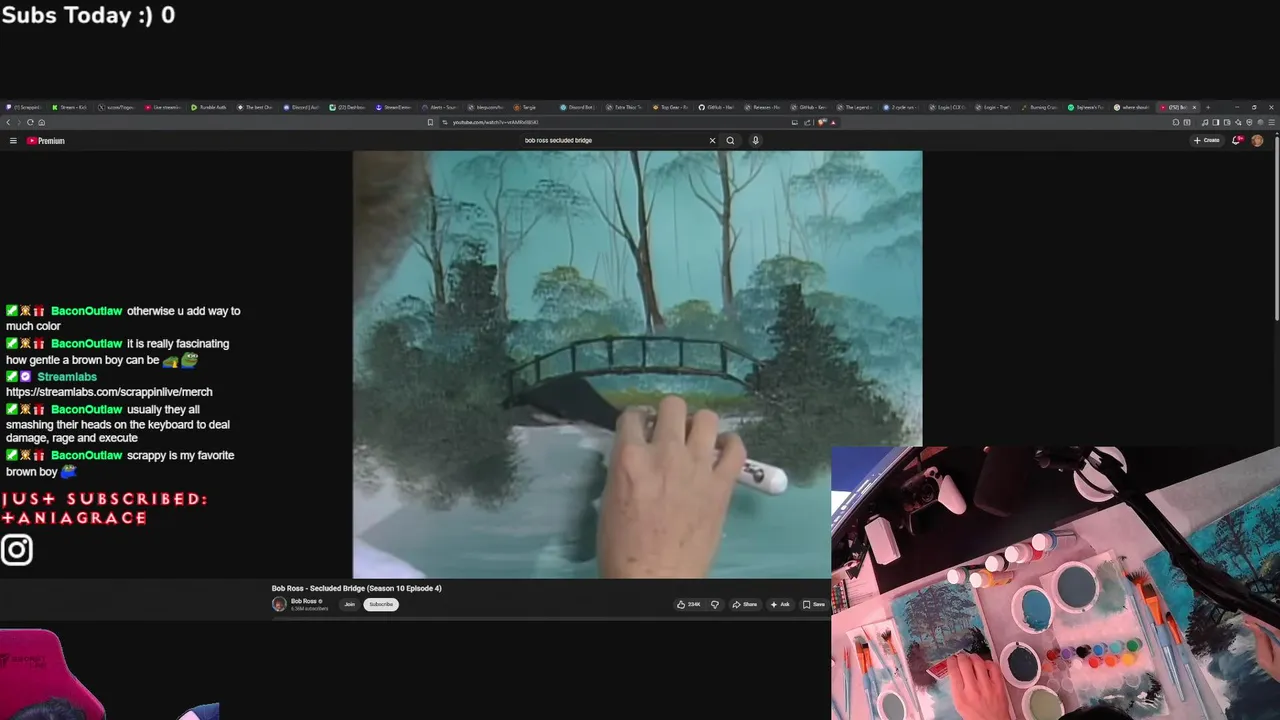1280x720 pixels.
Task: Click the Bob Ross video player
Action: click(x=637, y=364)
